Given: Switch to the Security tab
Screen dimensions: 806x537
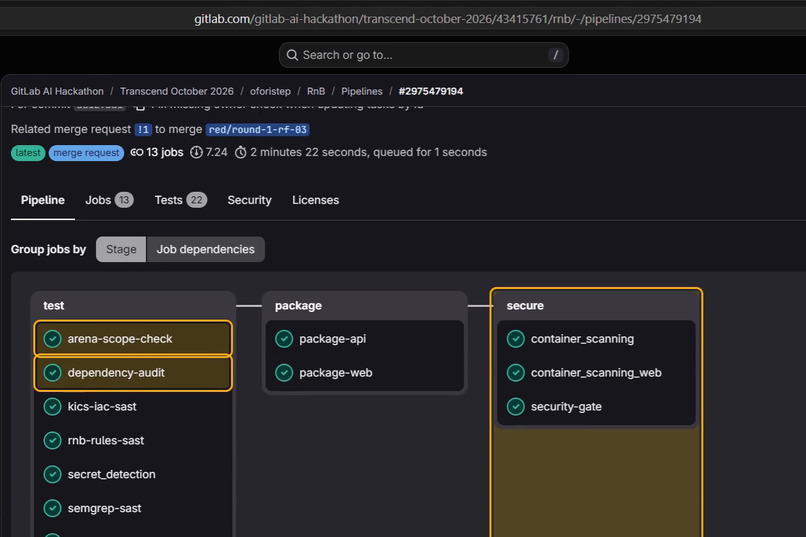Looking at the screenshot, I should tap(249, 200).
